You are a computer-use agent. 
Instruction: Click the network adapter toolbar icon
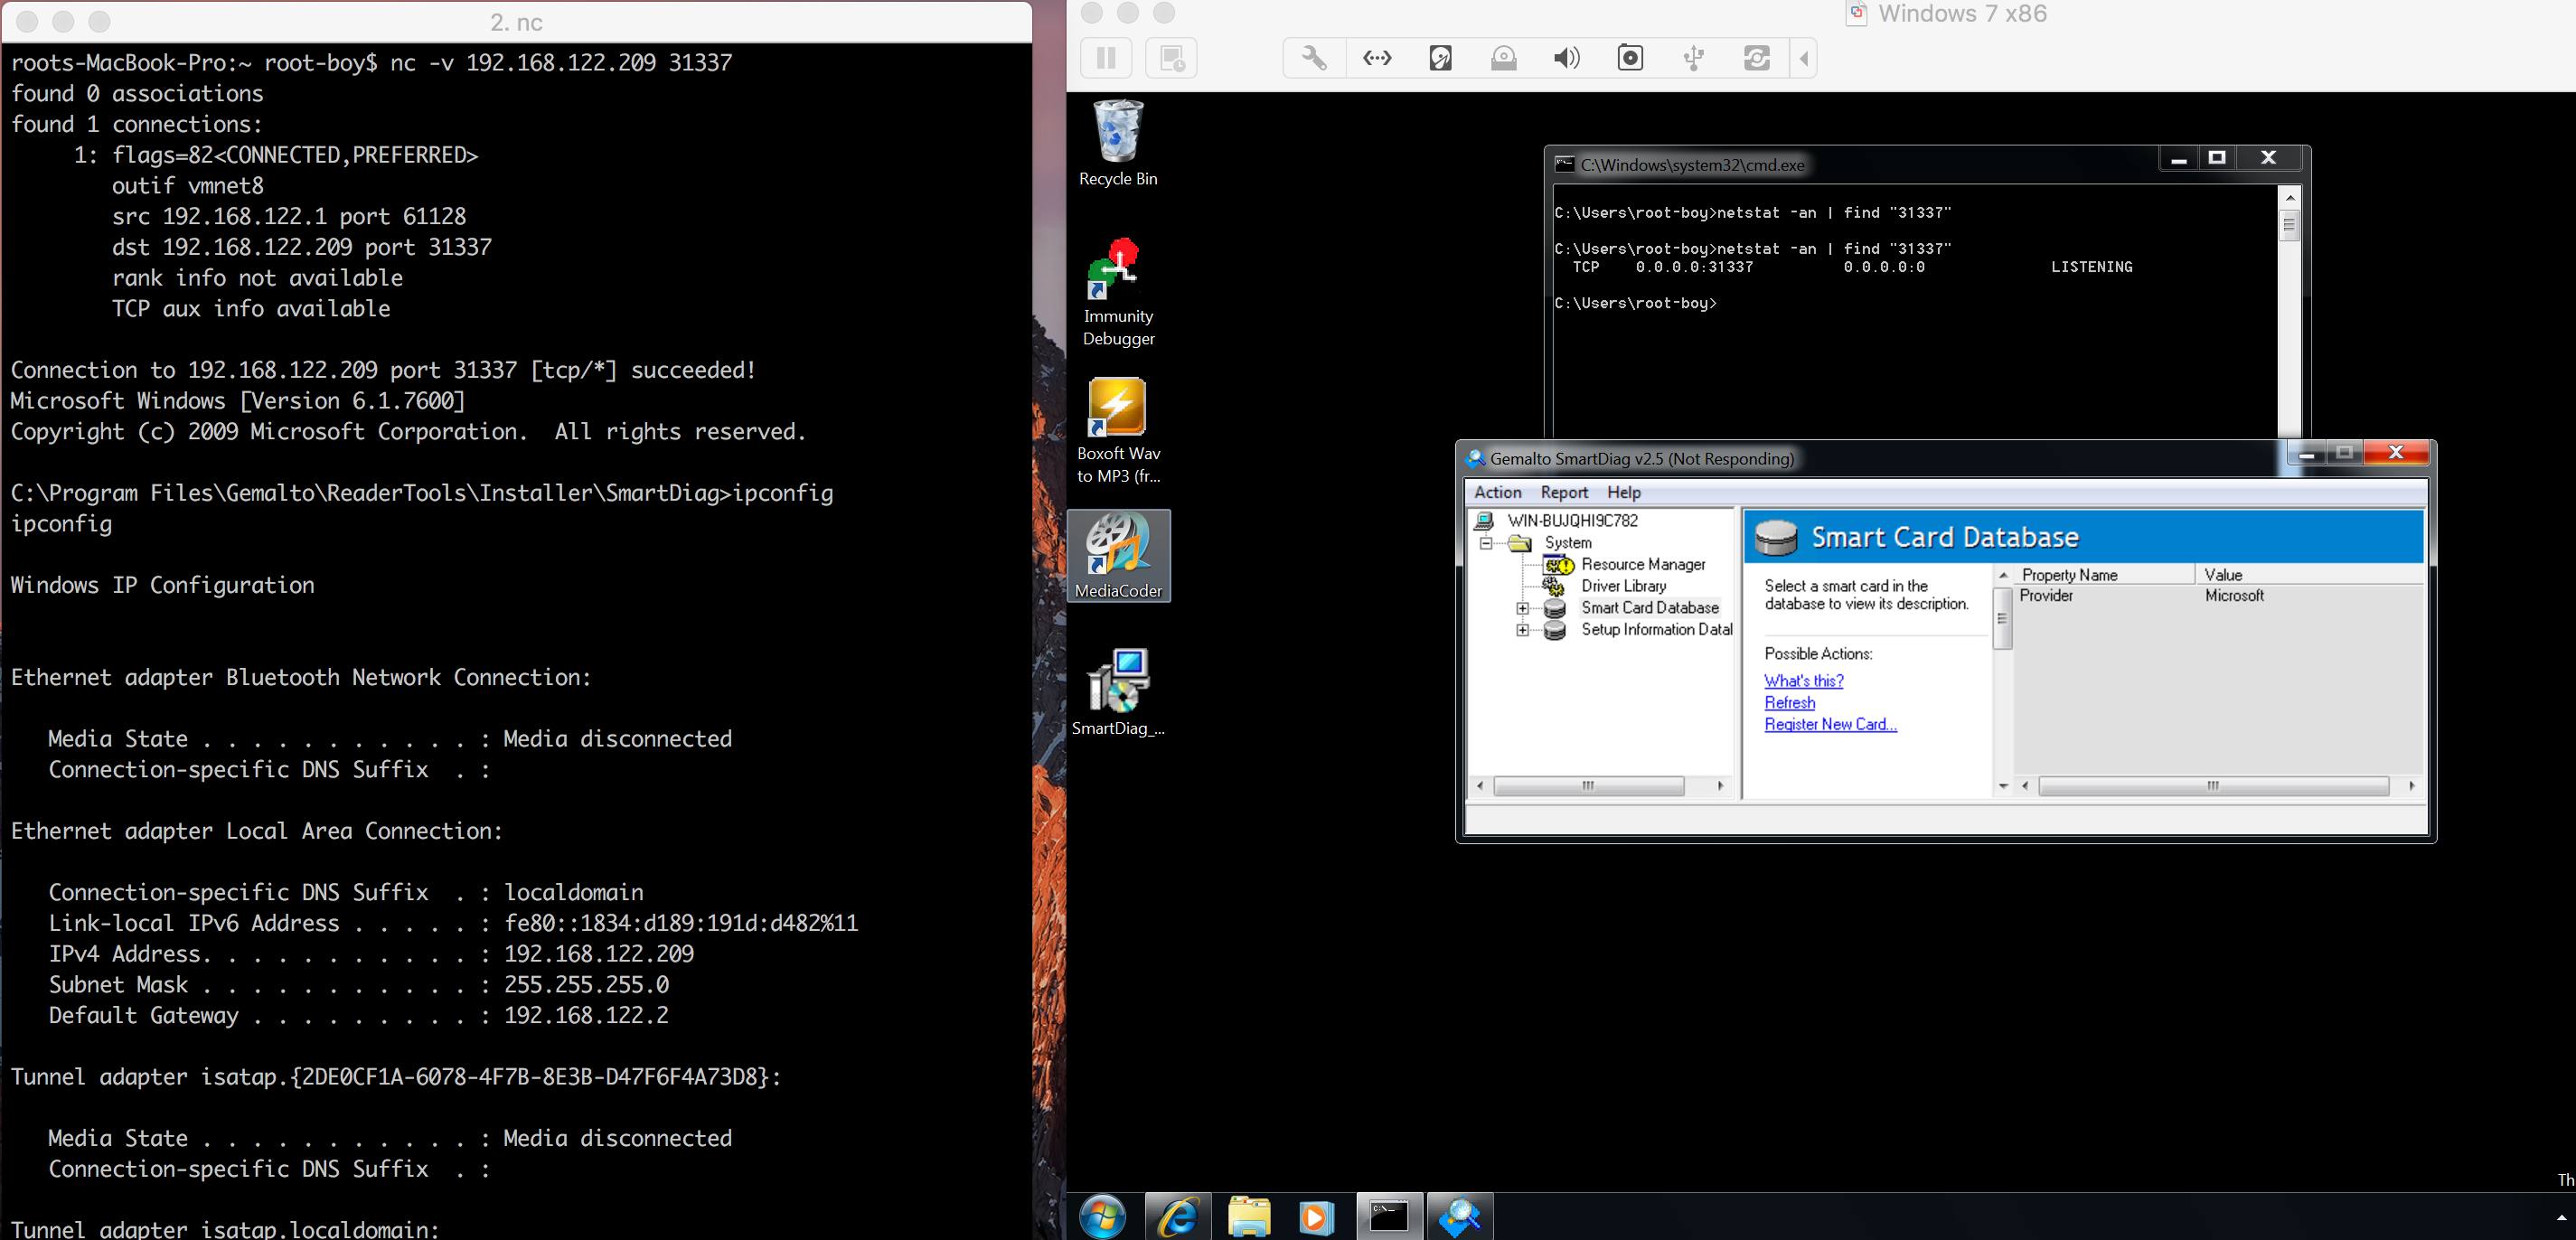click(1377, 58)
